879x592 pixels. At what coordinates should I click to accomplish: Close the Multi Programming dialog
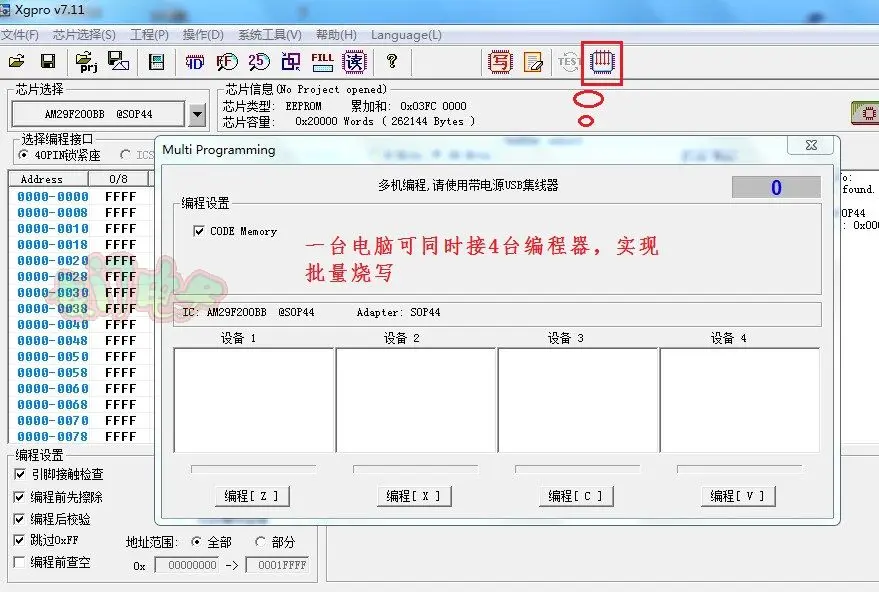[x=811, y=145]
